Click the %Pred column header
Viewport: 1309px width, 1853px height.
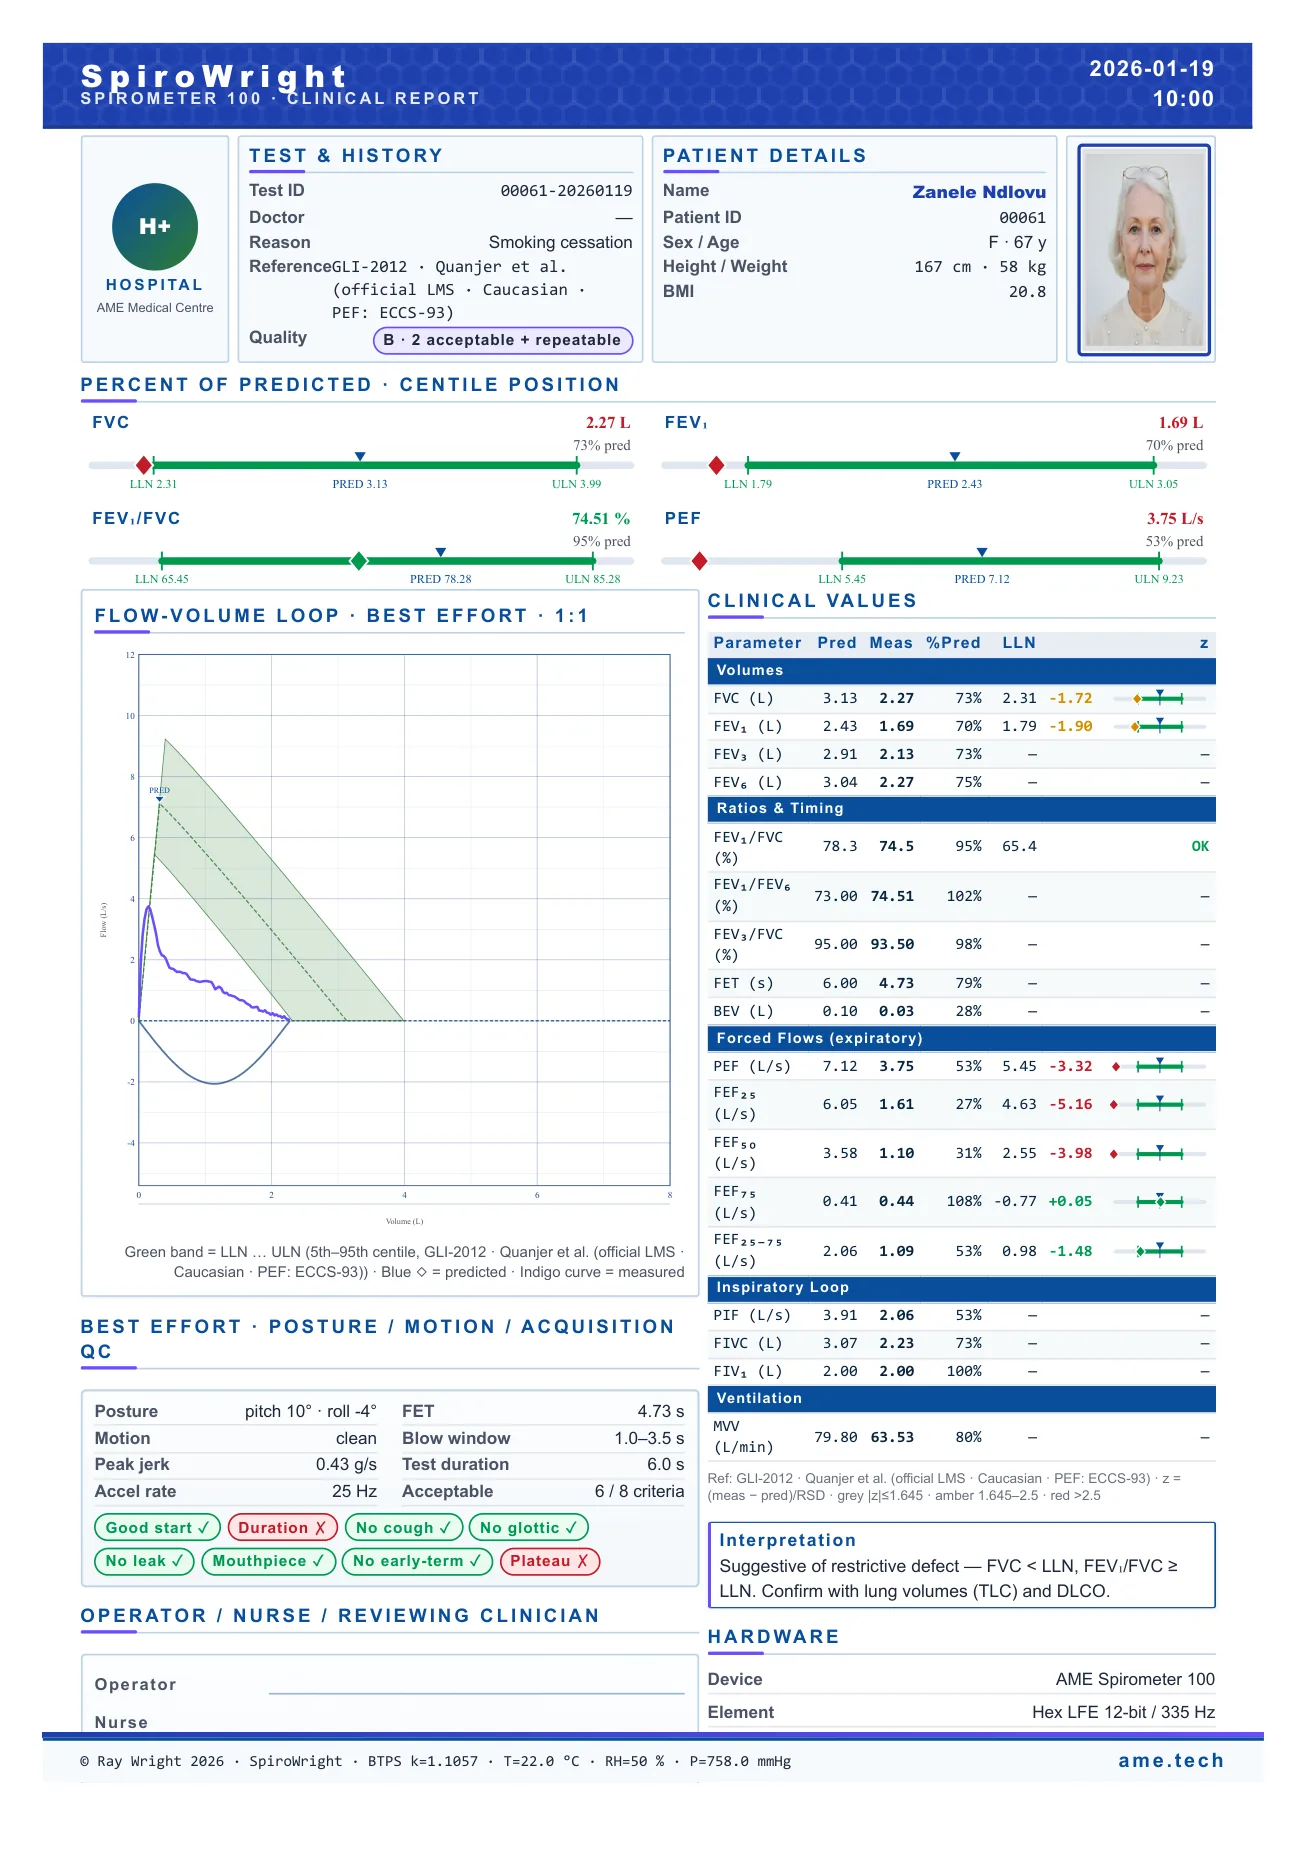(953, 644)
